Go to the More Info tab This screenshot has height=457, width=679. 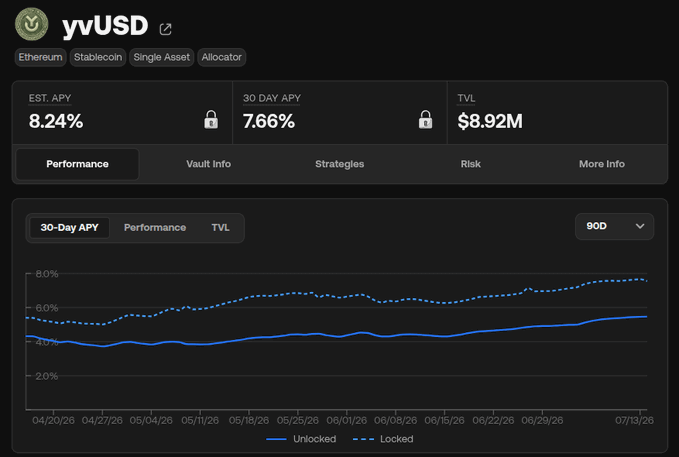click(x=601, y=164)
